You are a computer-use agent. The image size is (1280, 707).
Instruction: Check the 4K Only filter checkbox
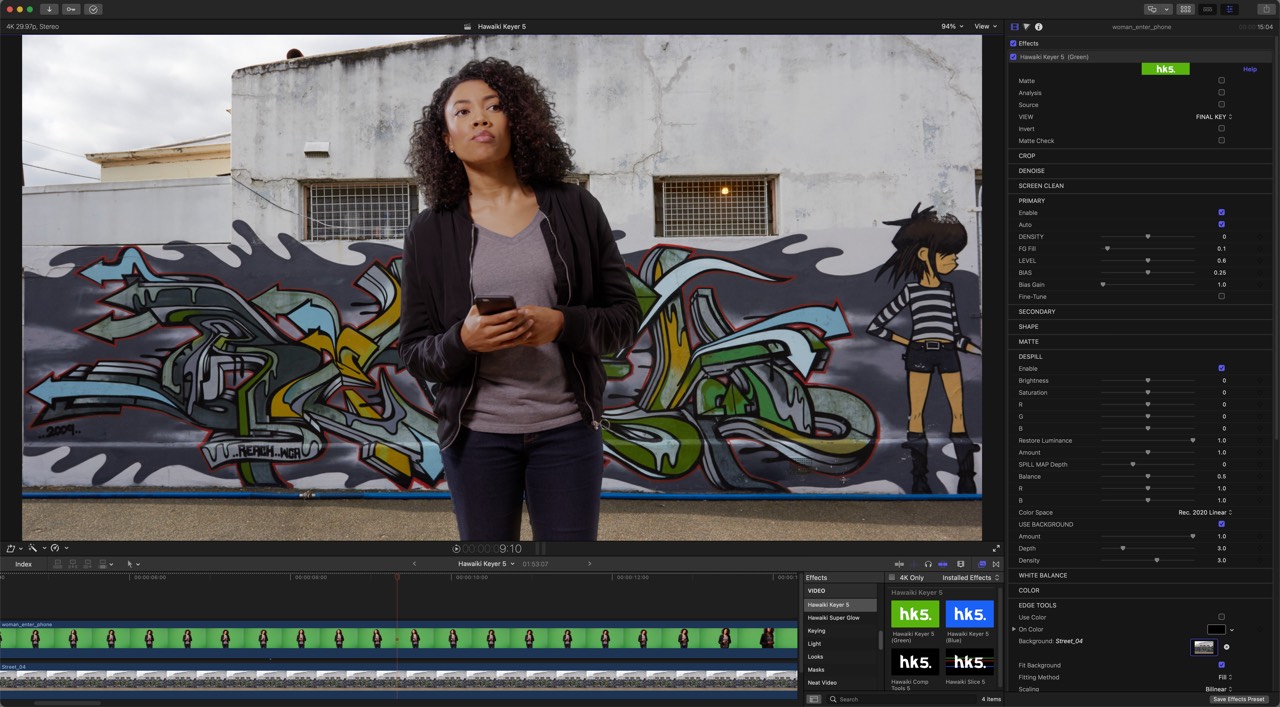[x=892, y=577]
